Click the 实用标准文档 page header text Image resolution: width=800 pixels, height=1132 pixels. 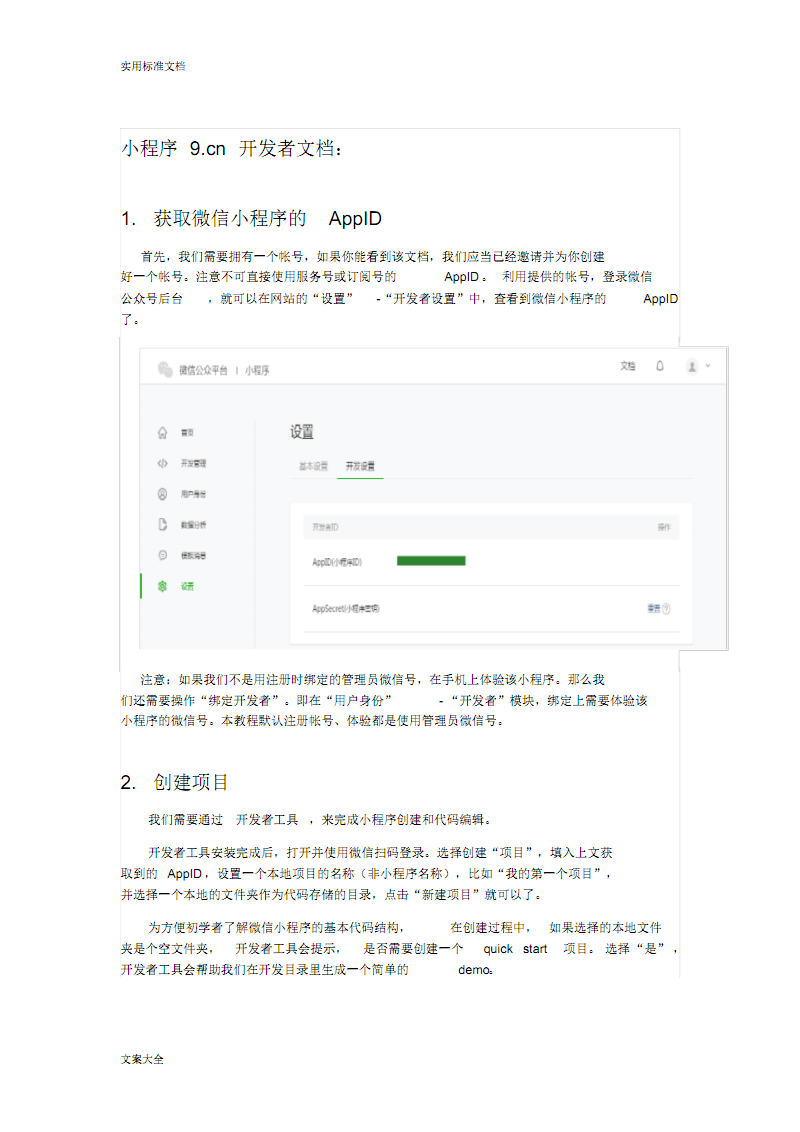[153, 66]
